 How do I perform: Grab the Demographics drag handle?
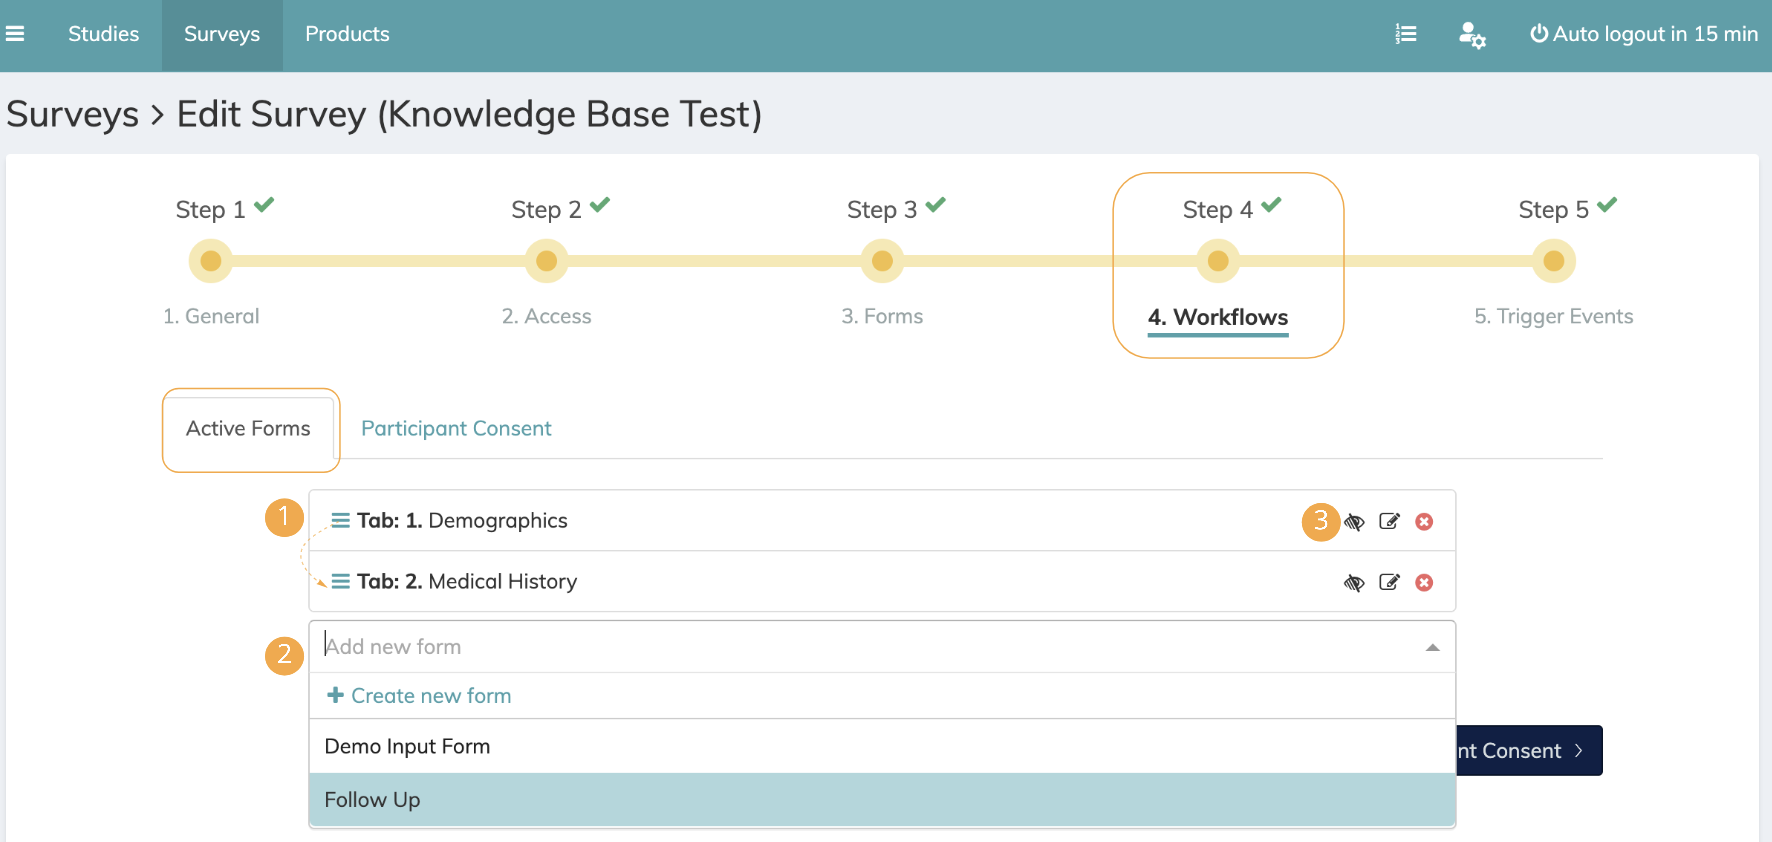pyautogui.click(x=340, y=521)
